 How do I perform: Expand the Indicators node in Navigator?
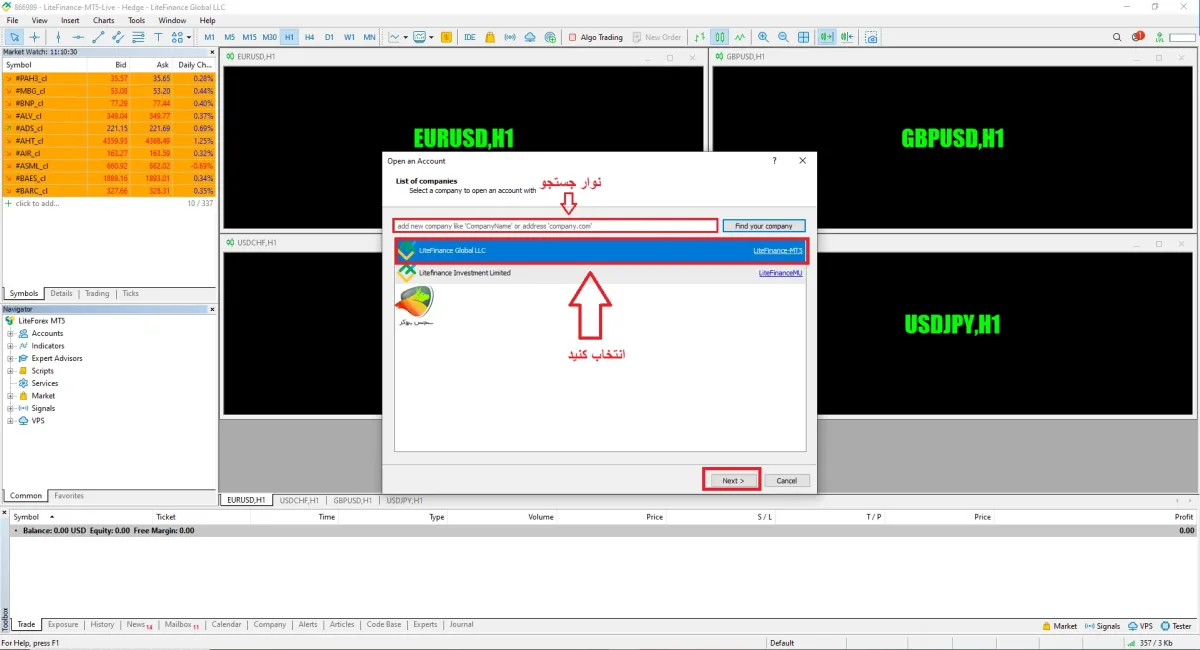pyautogui.click(x=10, y=346)
